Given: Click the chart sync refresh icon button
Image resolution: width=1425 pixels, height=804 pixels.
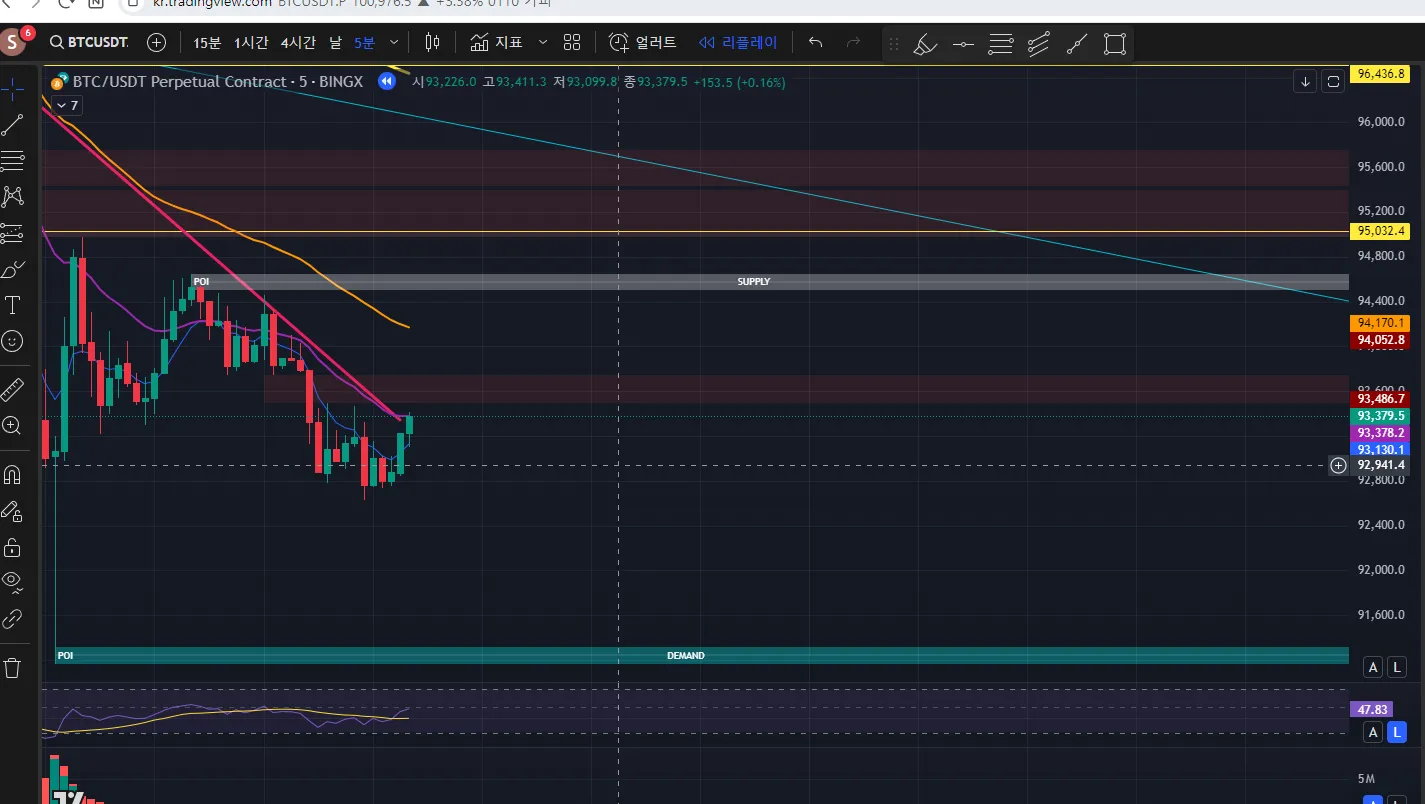Looking at the screenshot, I should [x=1333, y=82].
